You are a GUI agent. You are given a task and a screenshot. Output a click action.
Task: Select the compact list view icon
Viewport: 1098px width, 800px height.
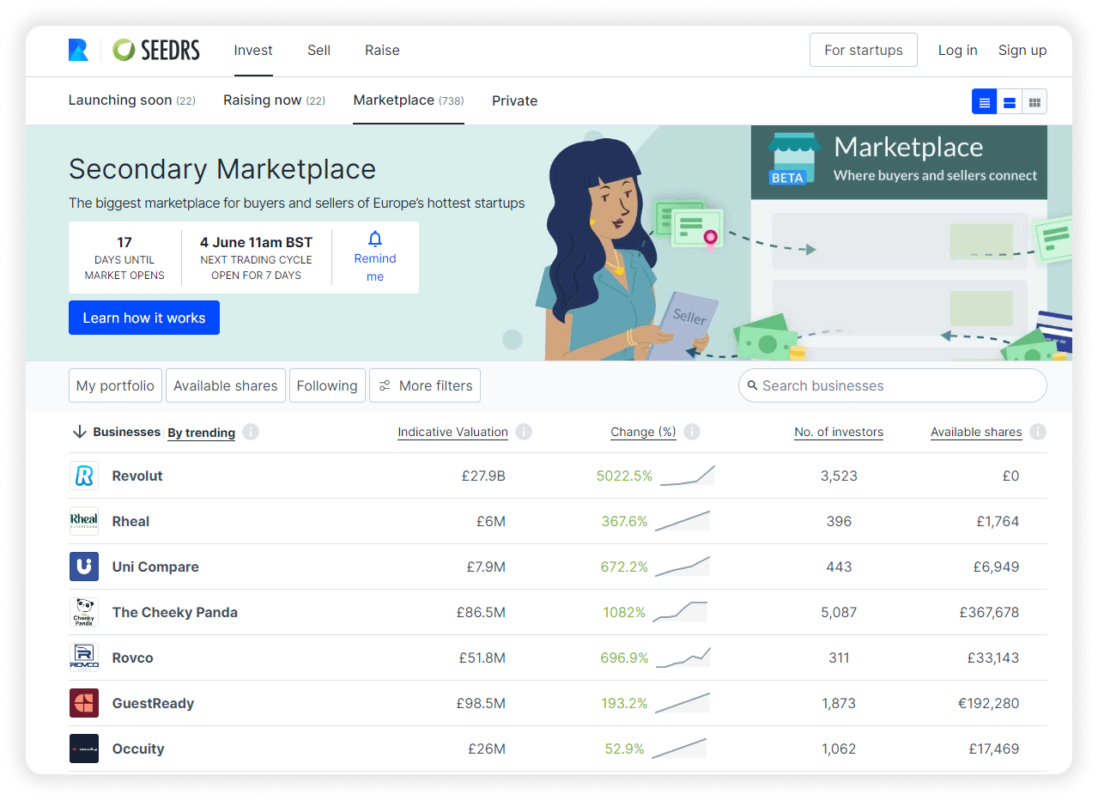pyautogui.click(x=1009, y=101)
